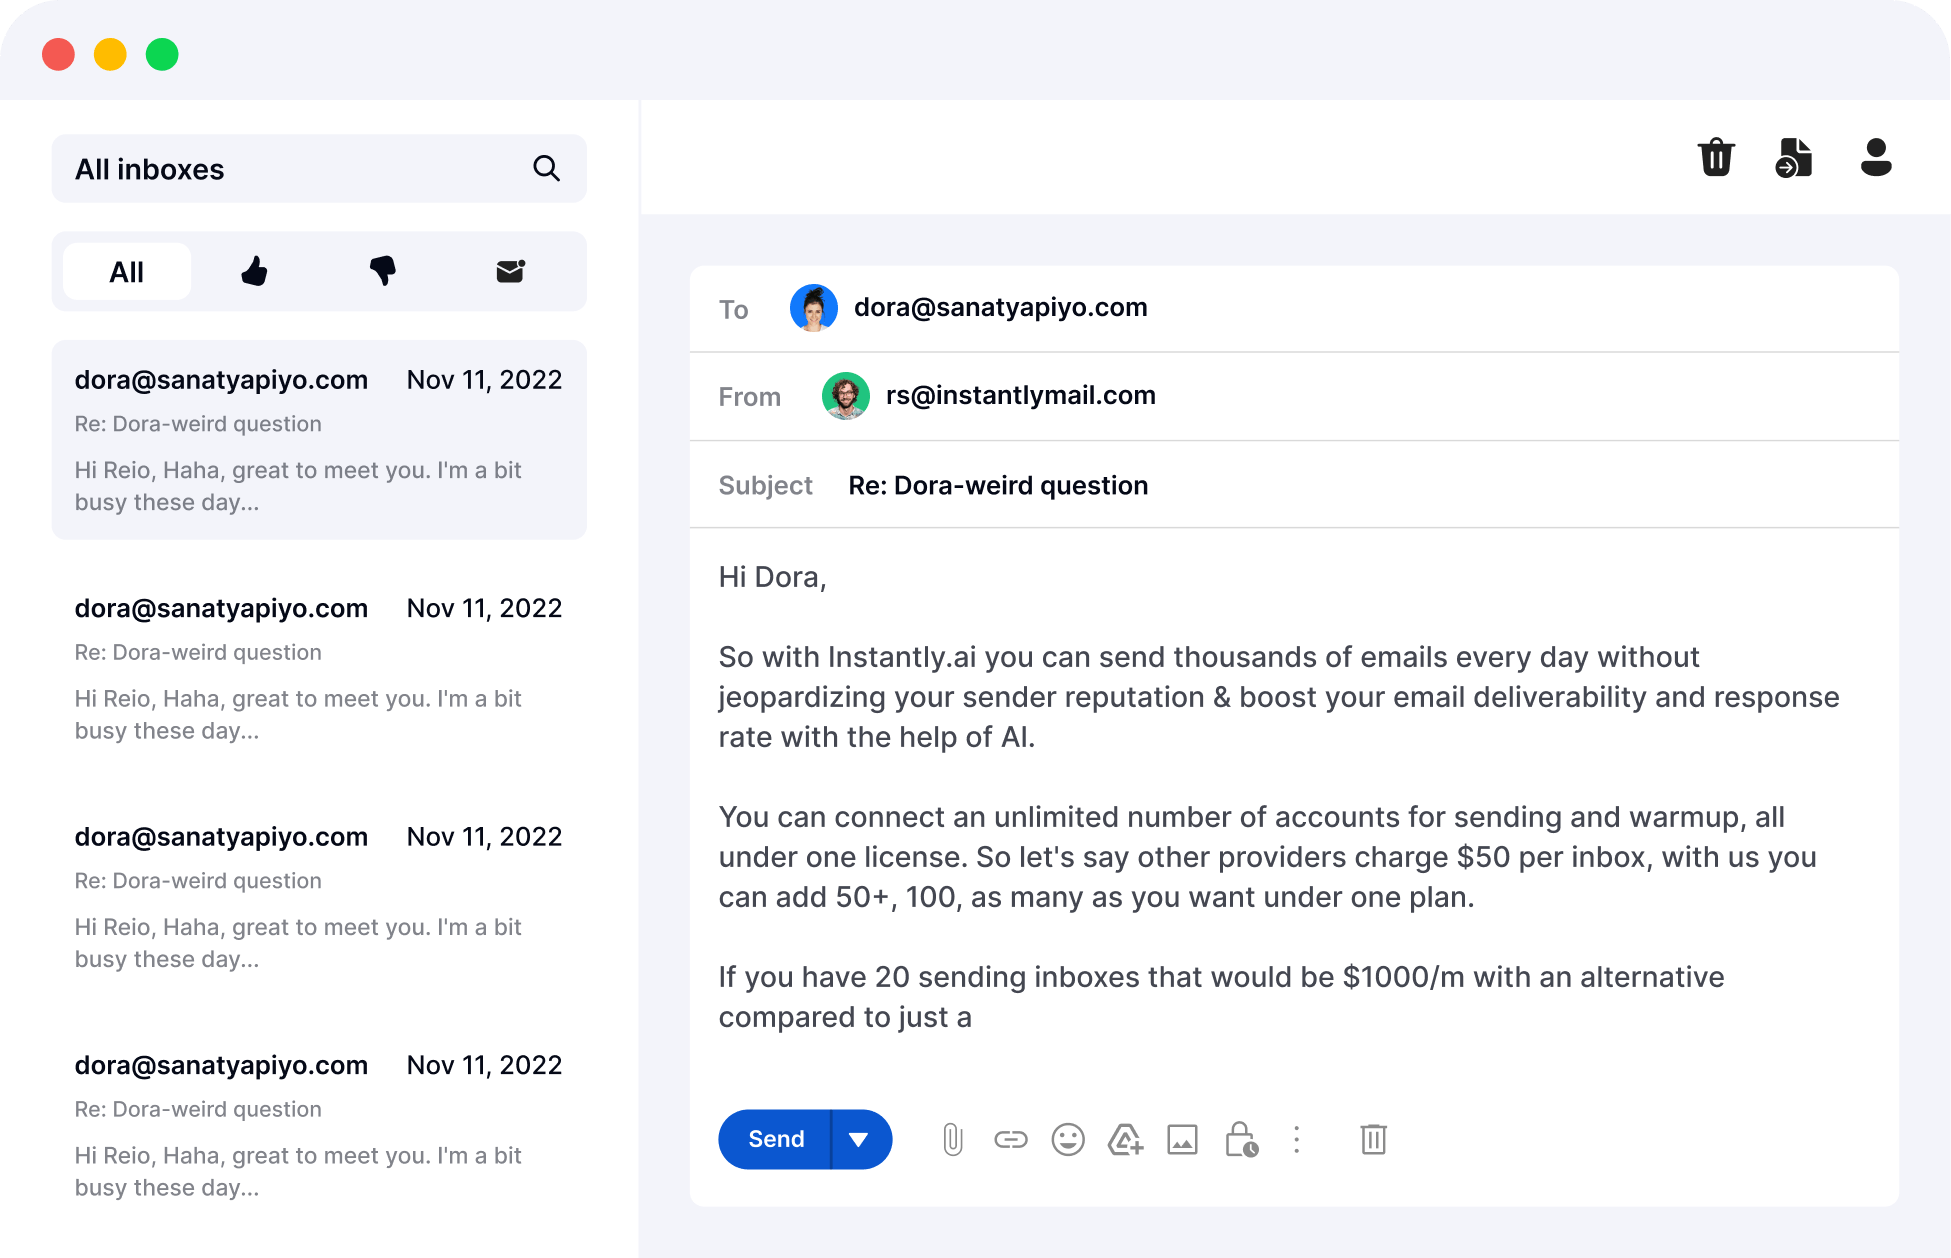Insert a hyperlink in the reply
The height and width of the screenshot is (1258, 1951).
pyautogui.click(x=1010, y=1139)
